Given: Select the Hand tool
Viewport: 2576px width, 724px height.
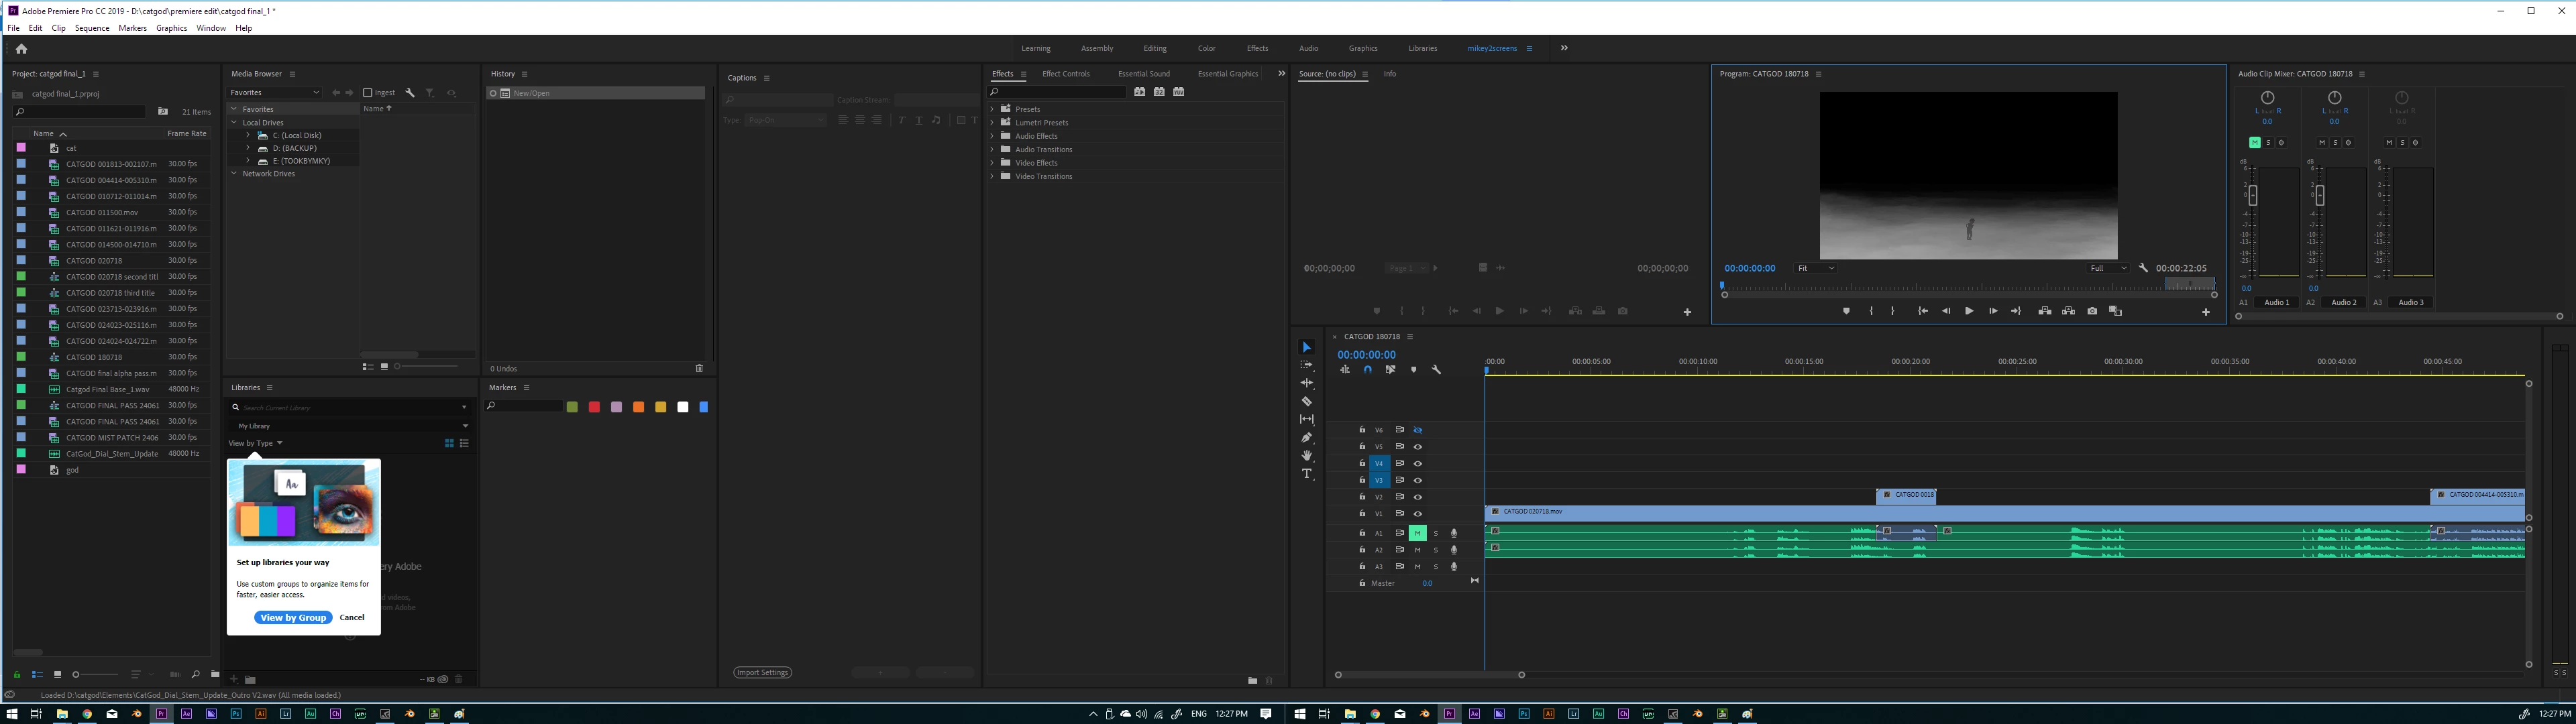Looking at the screenshot, I should (1306, 456).
